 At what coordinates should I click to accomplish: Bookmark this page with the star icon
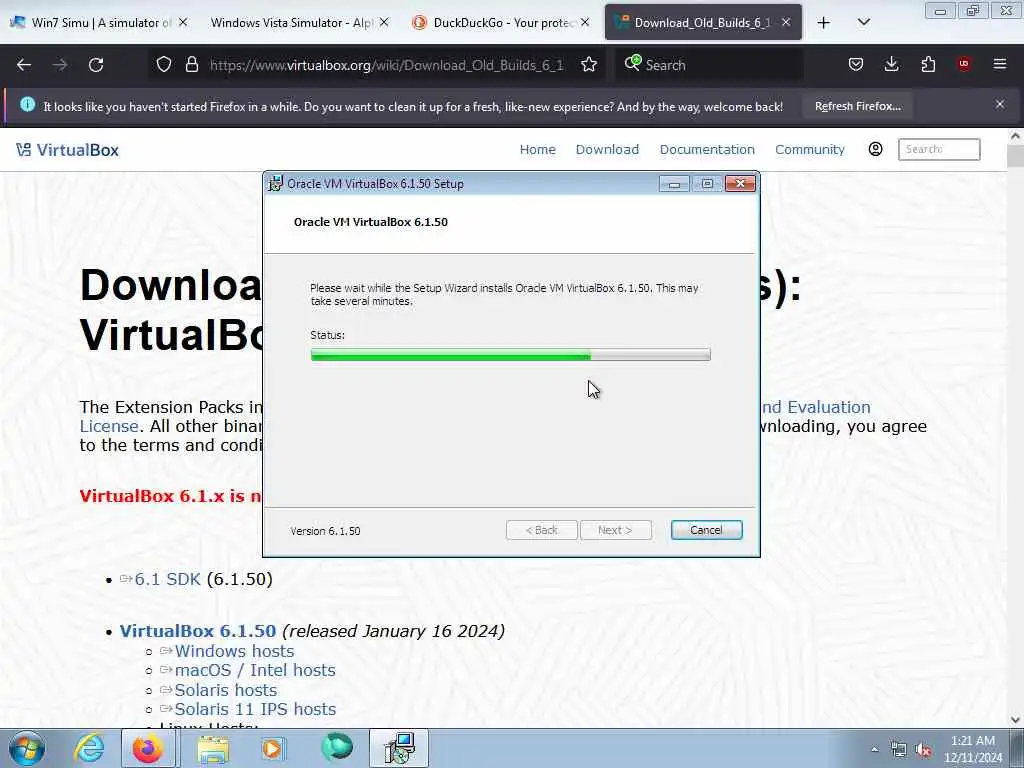[589, 65]
